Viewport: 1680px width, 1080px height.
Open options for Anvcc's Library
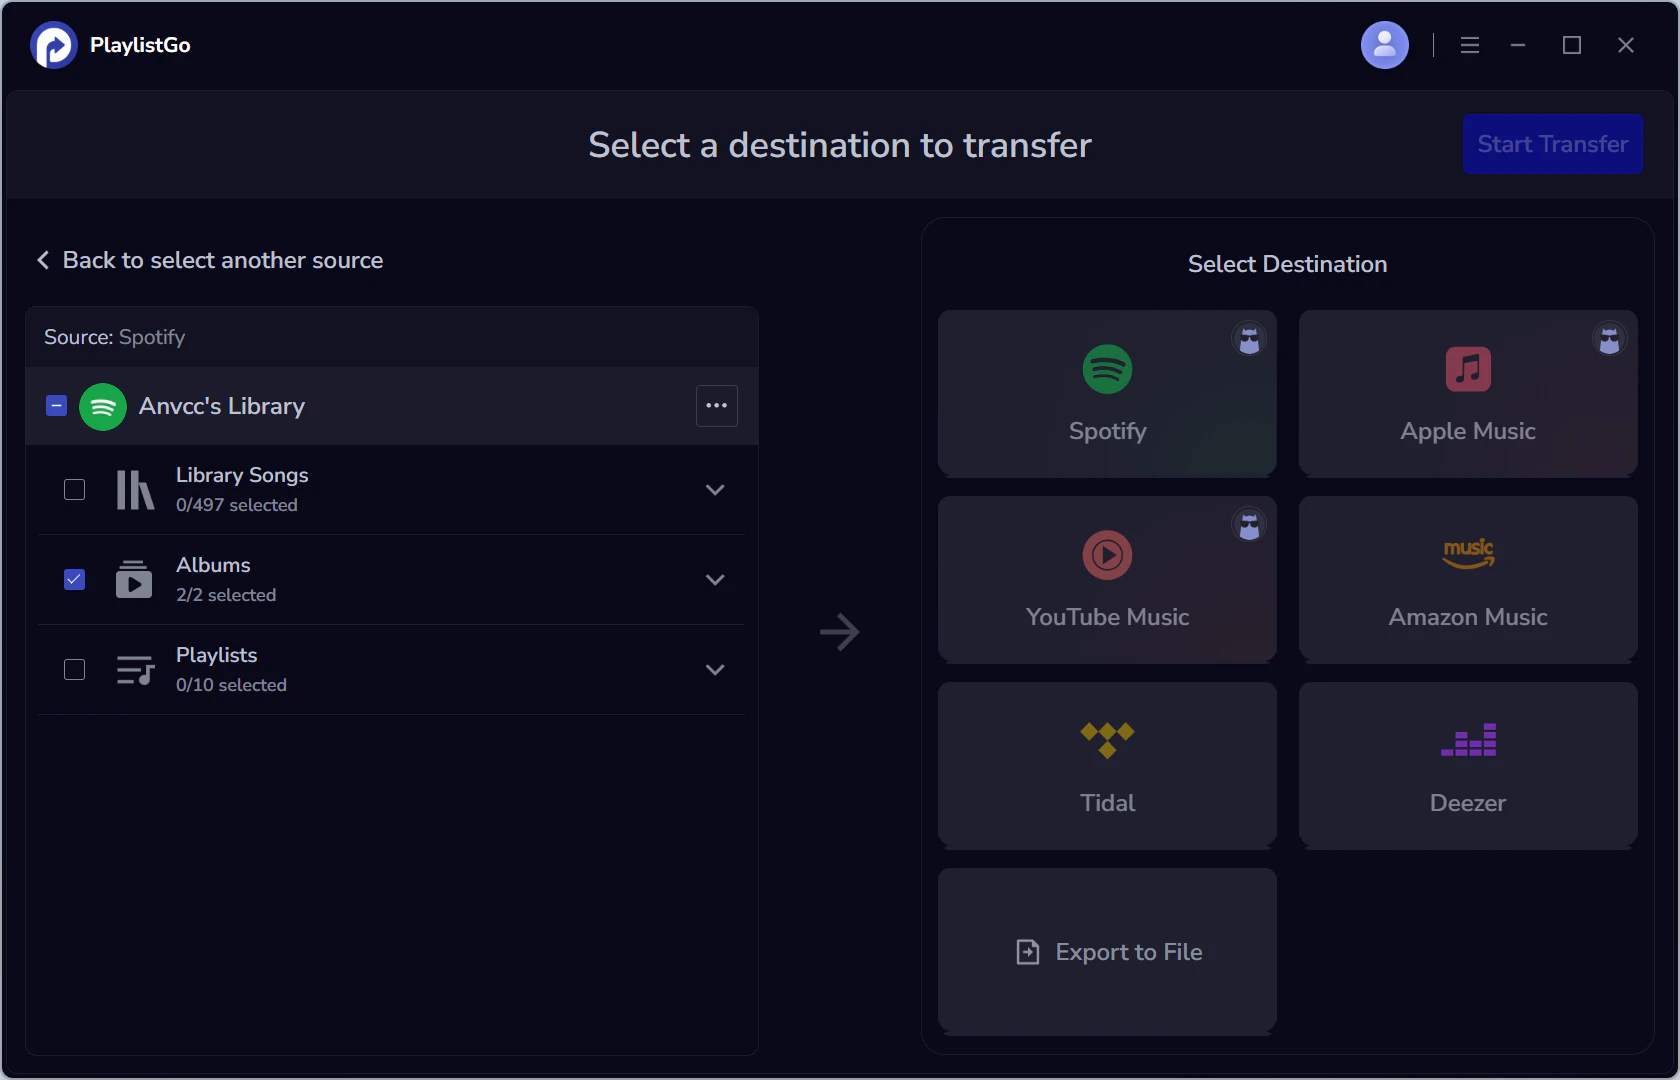716,406
